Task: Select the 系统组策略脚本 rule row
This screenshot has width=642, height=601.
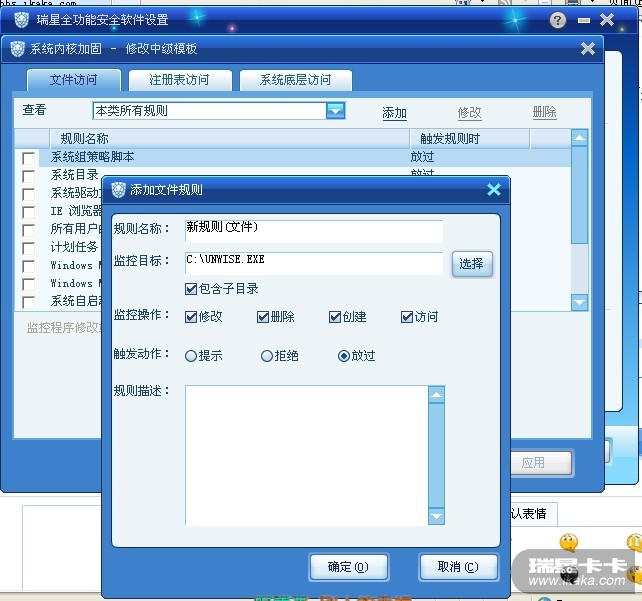Action: 305,157
